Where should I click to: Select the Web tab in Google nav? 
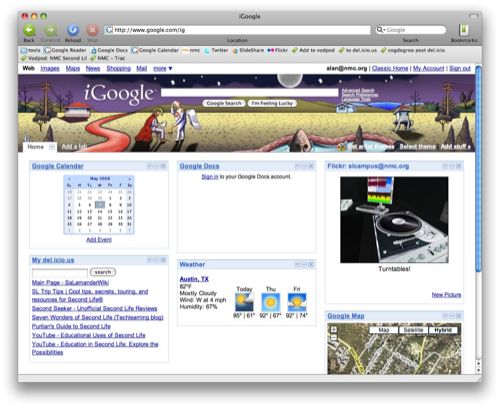(28, 68)
